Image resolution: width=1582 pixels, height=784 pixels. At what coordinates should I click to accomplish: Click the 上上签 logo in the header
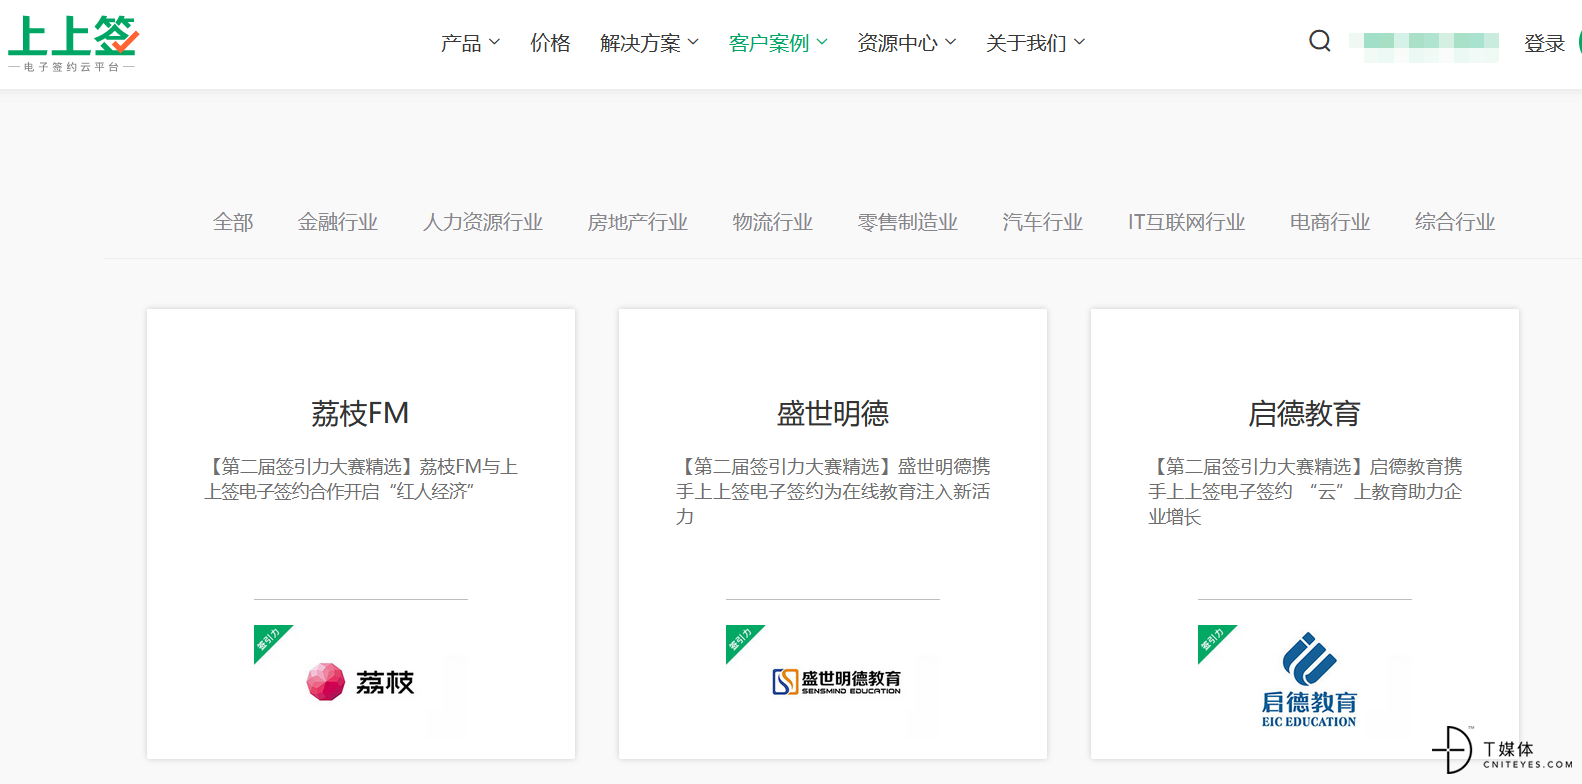pyautogui.click(x=73, y=44)
